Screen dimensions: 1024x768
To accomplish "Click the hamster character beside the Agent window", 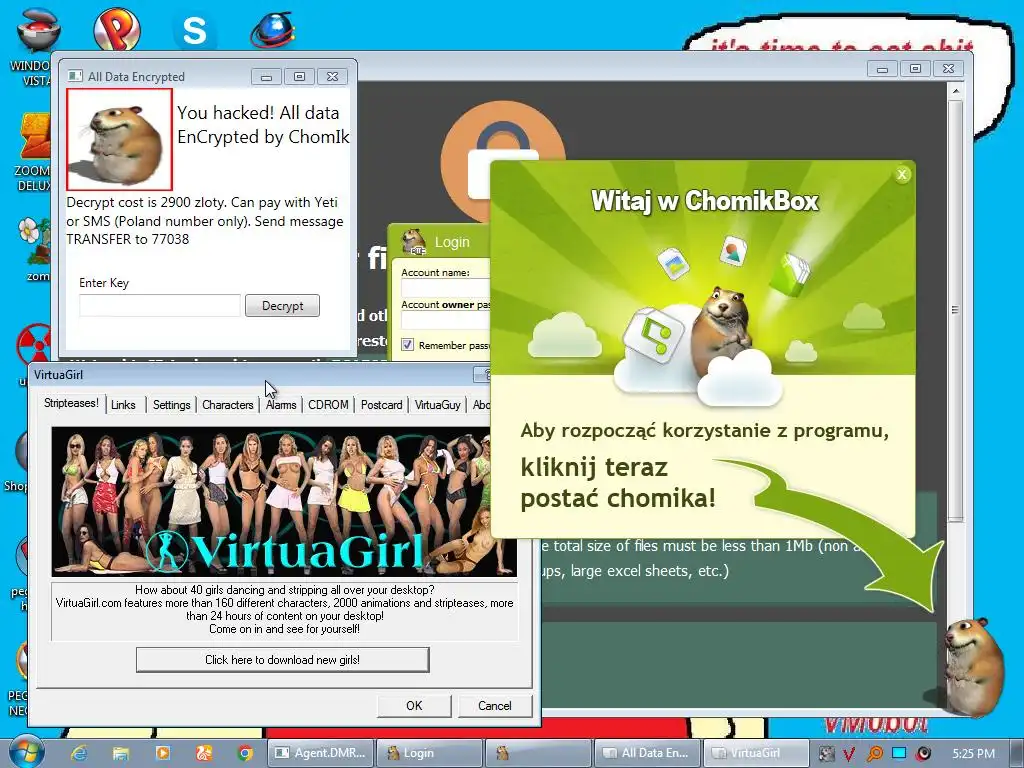I will pos(974,665).
